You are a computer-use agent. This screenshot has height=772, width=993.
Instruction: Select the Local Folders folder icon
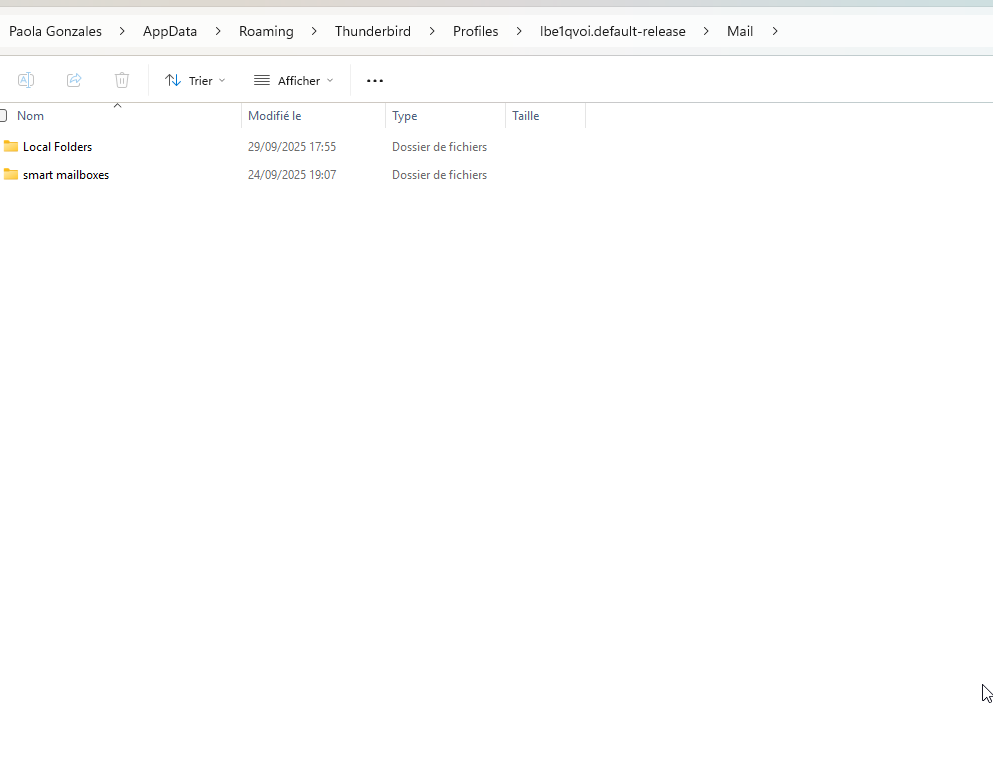click(x=11, y=146)
